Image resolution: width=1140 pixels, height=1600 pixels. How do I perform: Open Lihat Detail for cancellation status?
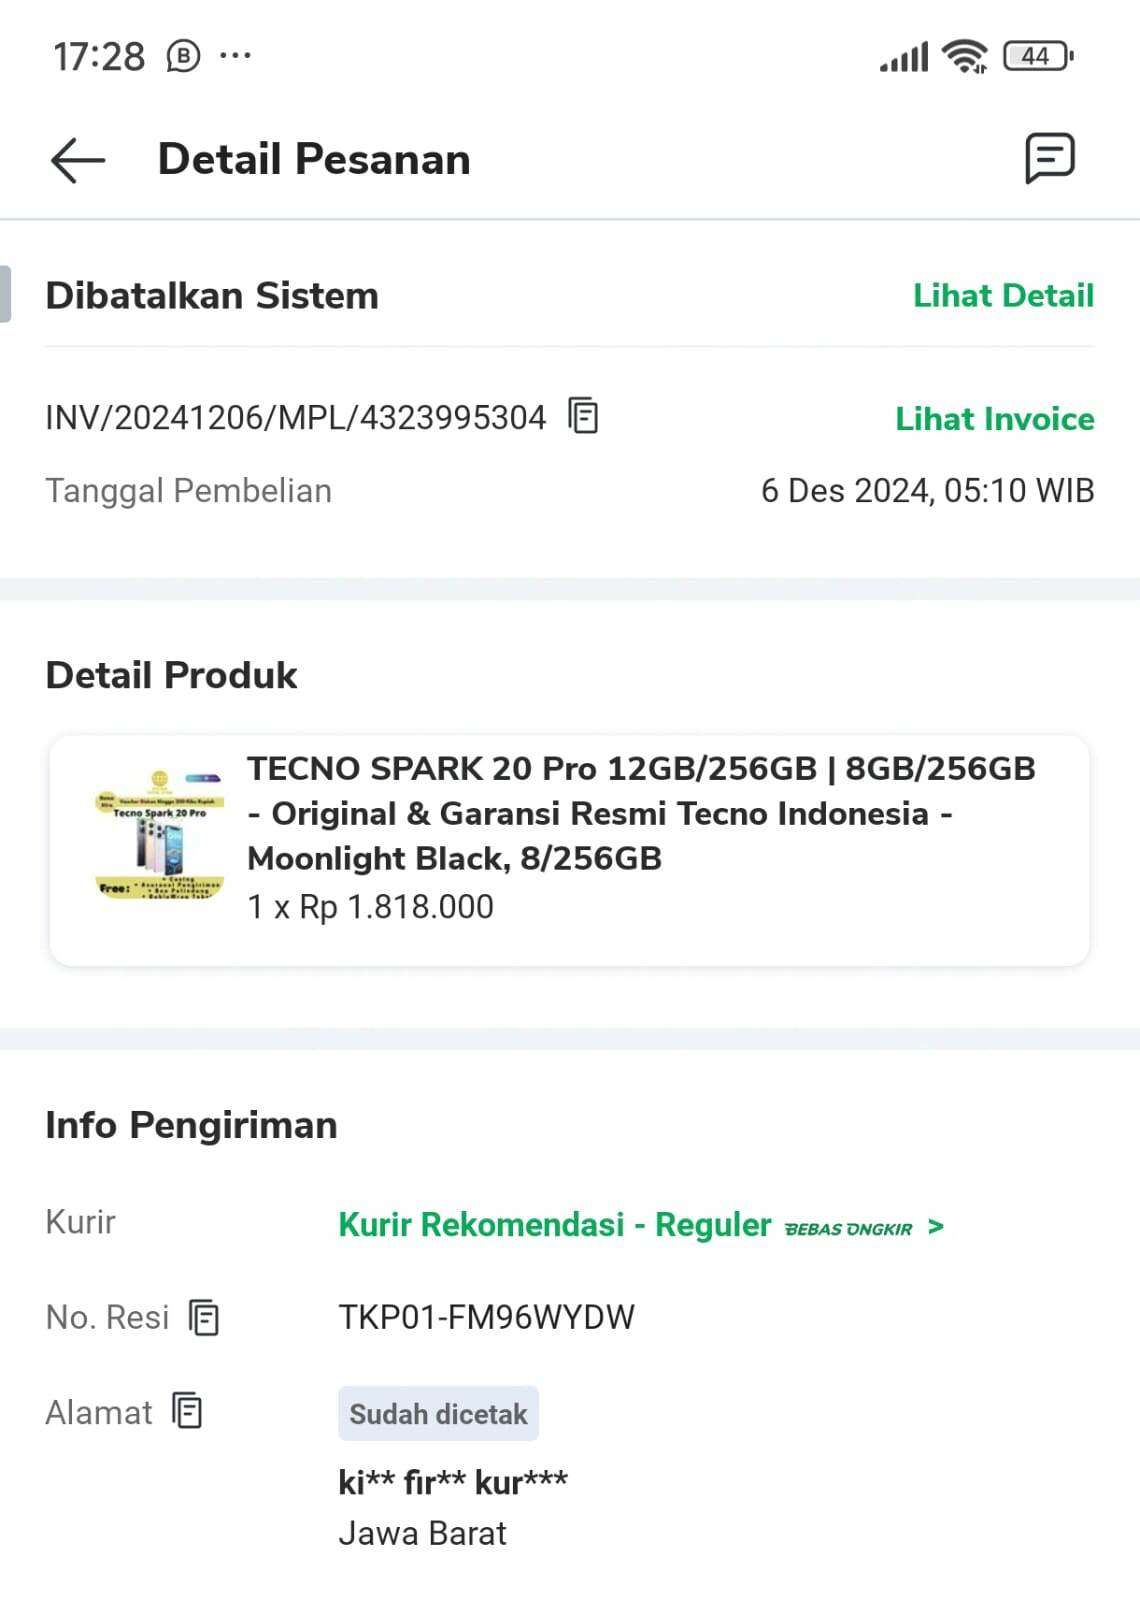1003,296
